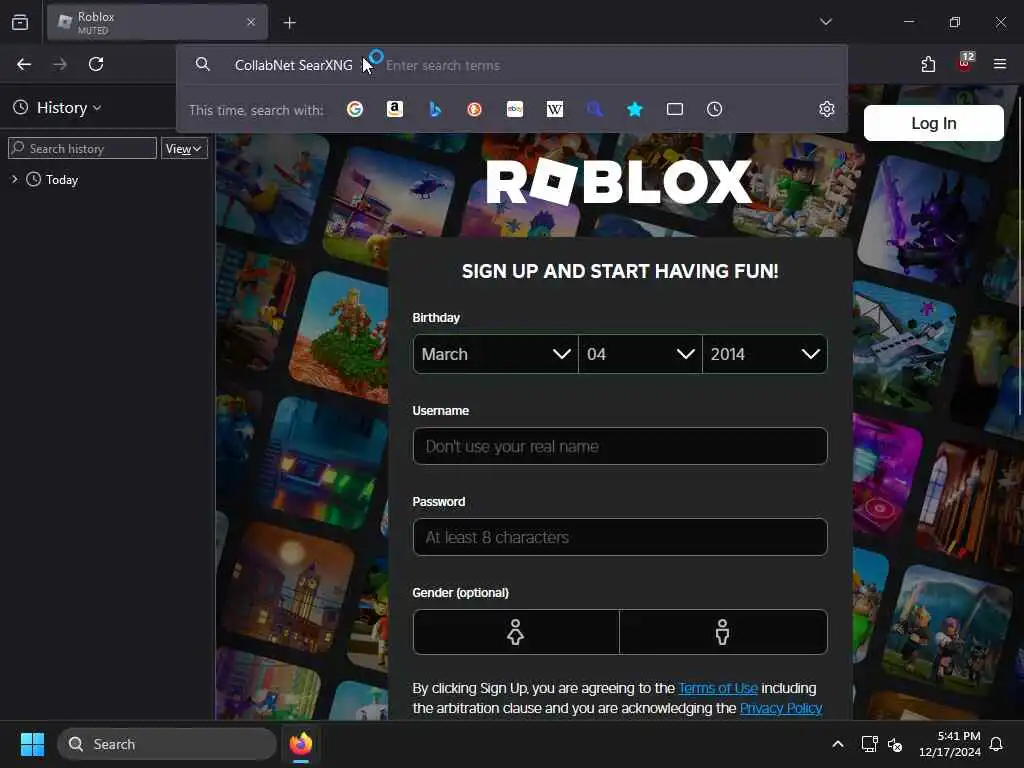The height and width of the screenshot is (768, 1024).
Task: Close the Roblox tab
Action: [251, 22]
